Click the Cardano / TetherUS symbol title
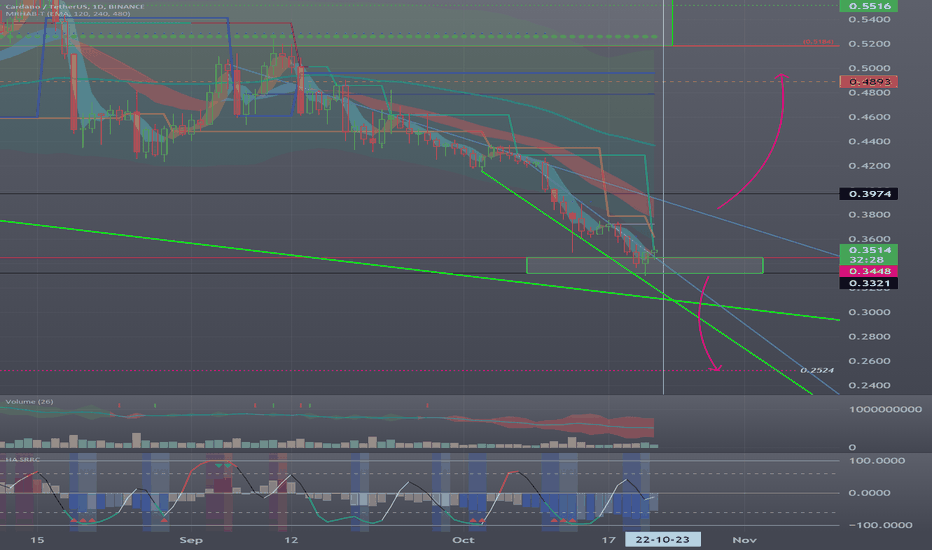 click(74, 7)
